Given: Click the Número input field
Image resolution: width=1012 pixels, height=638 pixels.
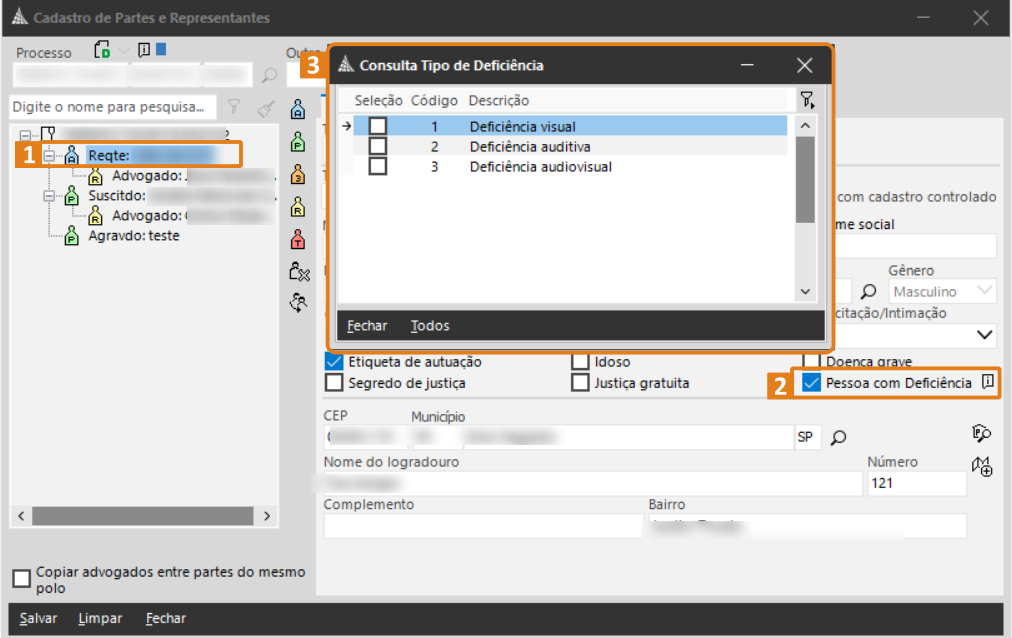Looking at the screenshot, I should click(915, 484).
